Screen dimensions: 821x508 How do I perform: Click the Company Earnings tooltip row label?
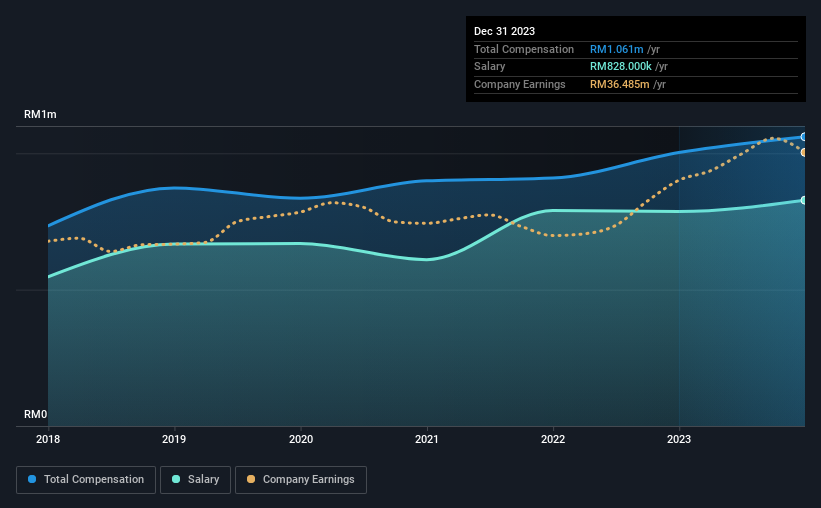tap(519, 84)
